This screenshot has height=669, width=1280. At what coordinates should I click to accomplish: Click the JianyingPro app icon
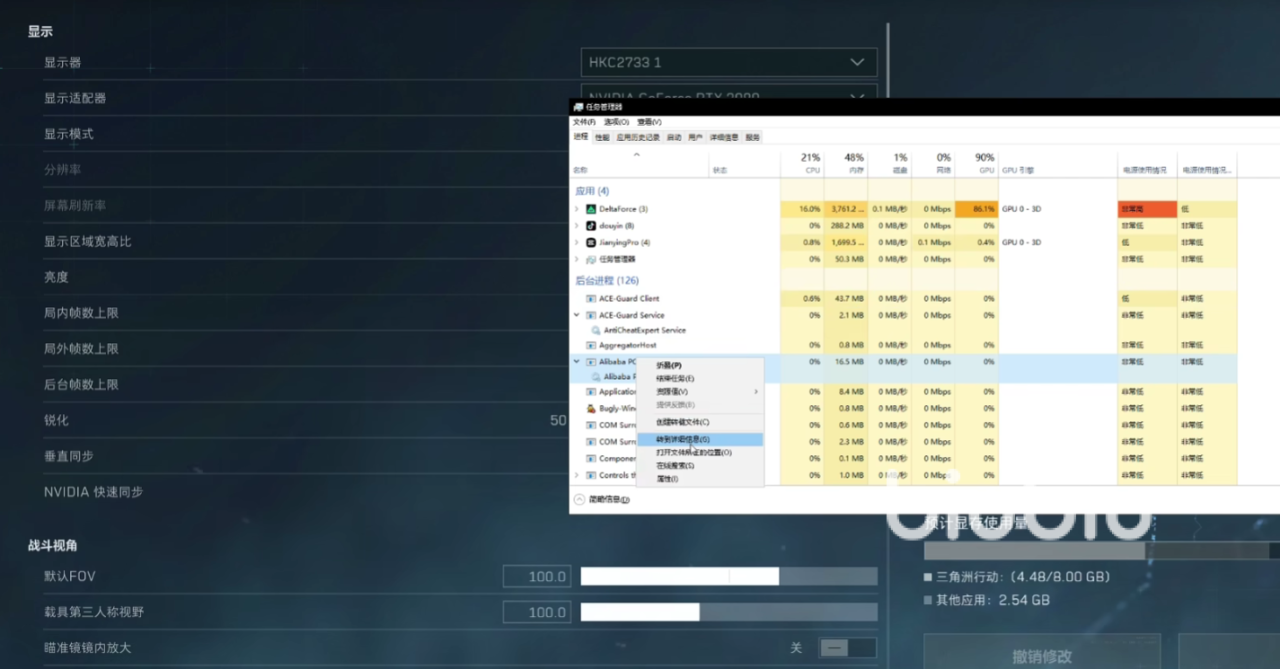pyautogui.click(x=591, y=242)
